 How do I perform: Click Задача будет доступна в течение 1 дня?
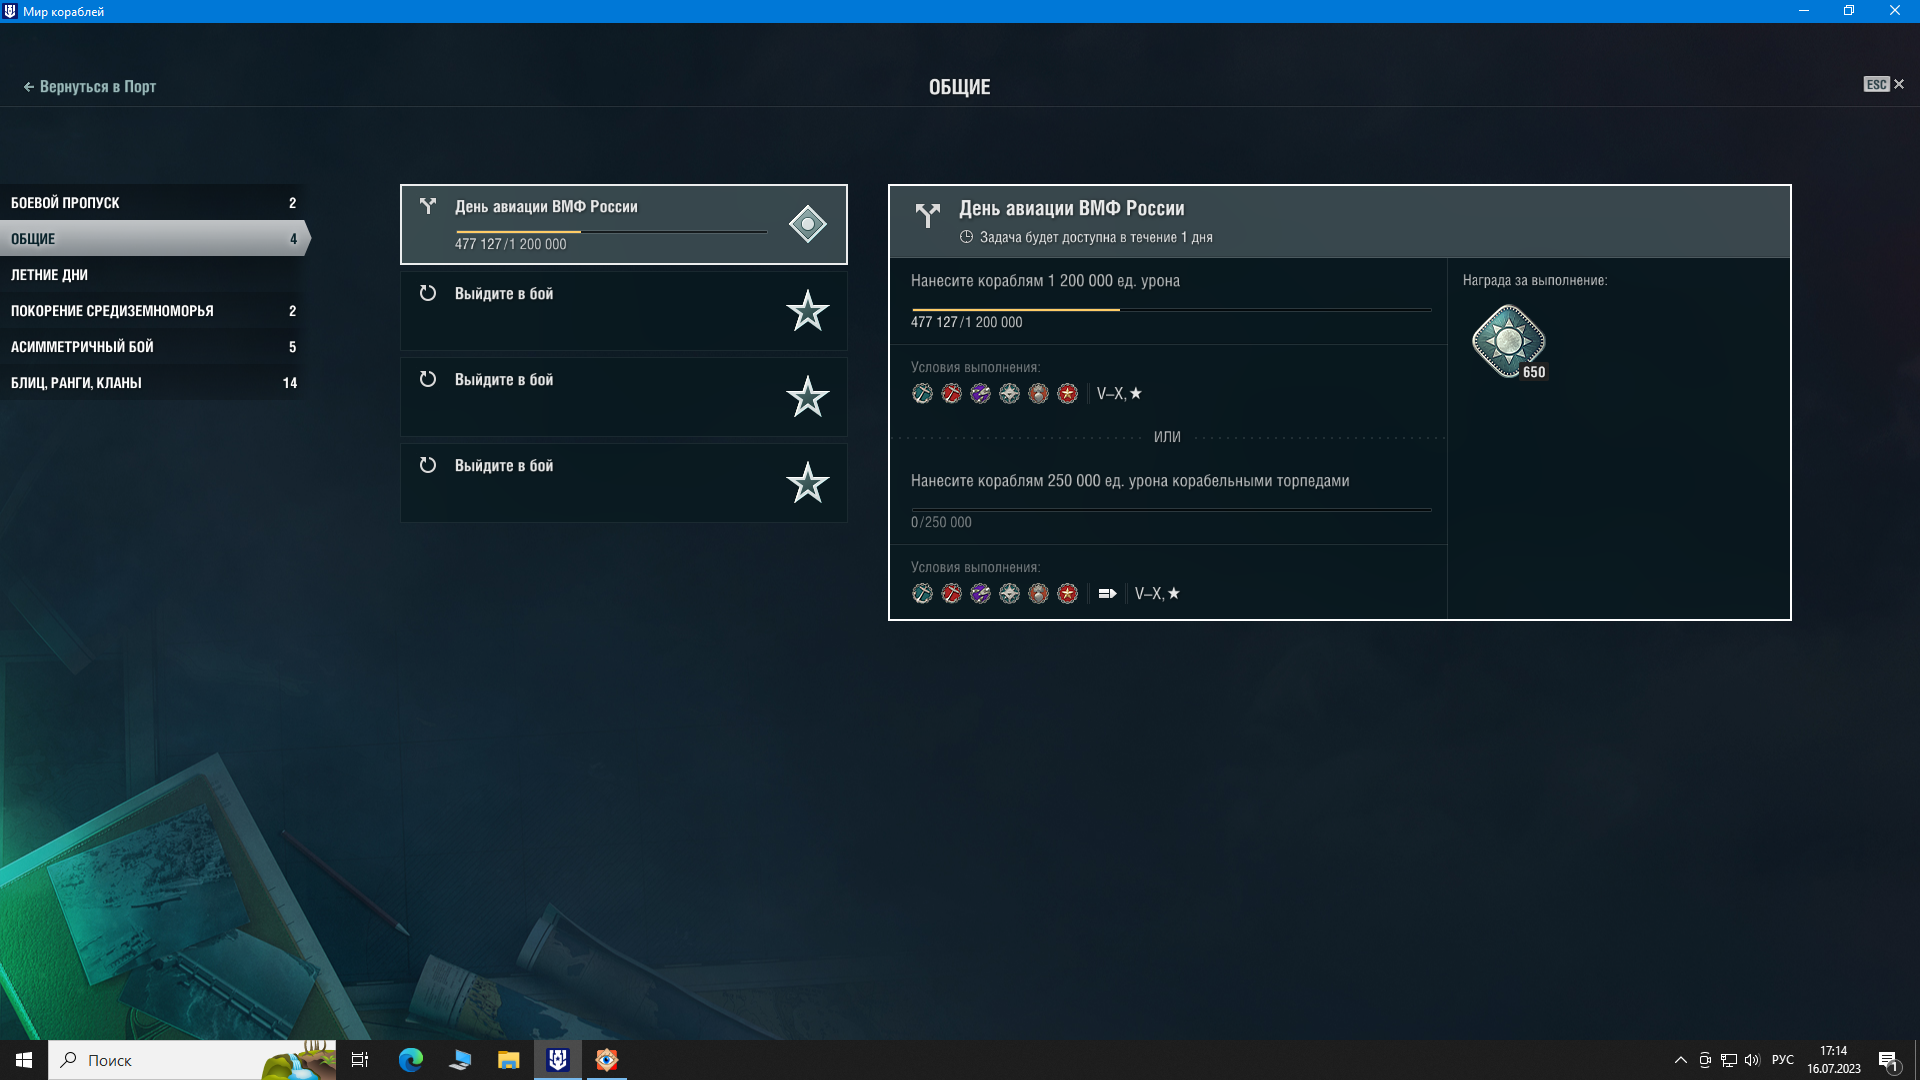(1096, 237)
